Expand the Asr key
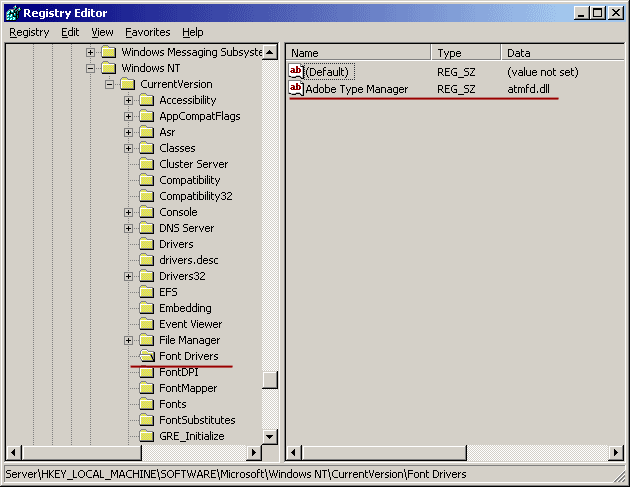630x487 pixels. point(128,133)
